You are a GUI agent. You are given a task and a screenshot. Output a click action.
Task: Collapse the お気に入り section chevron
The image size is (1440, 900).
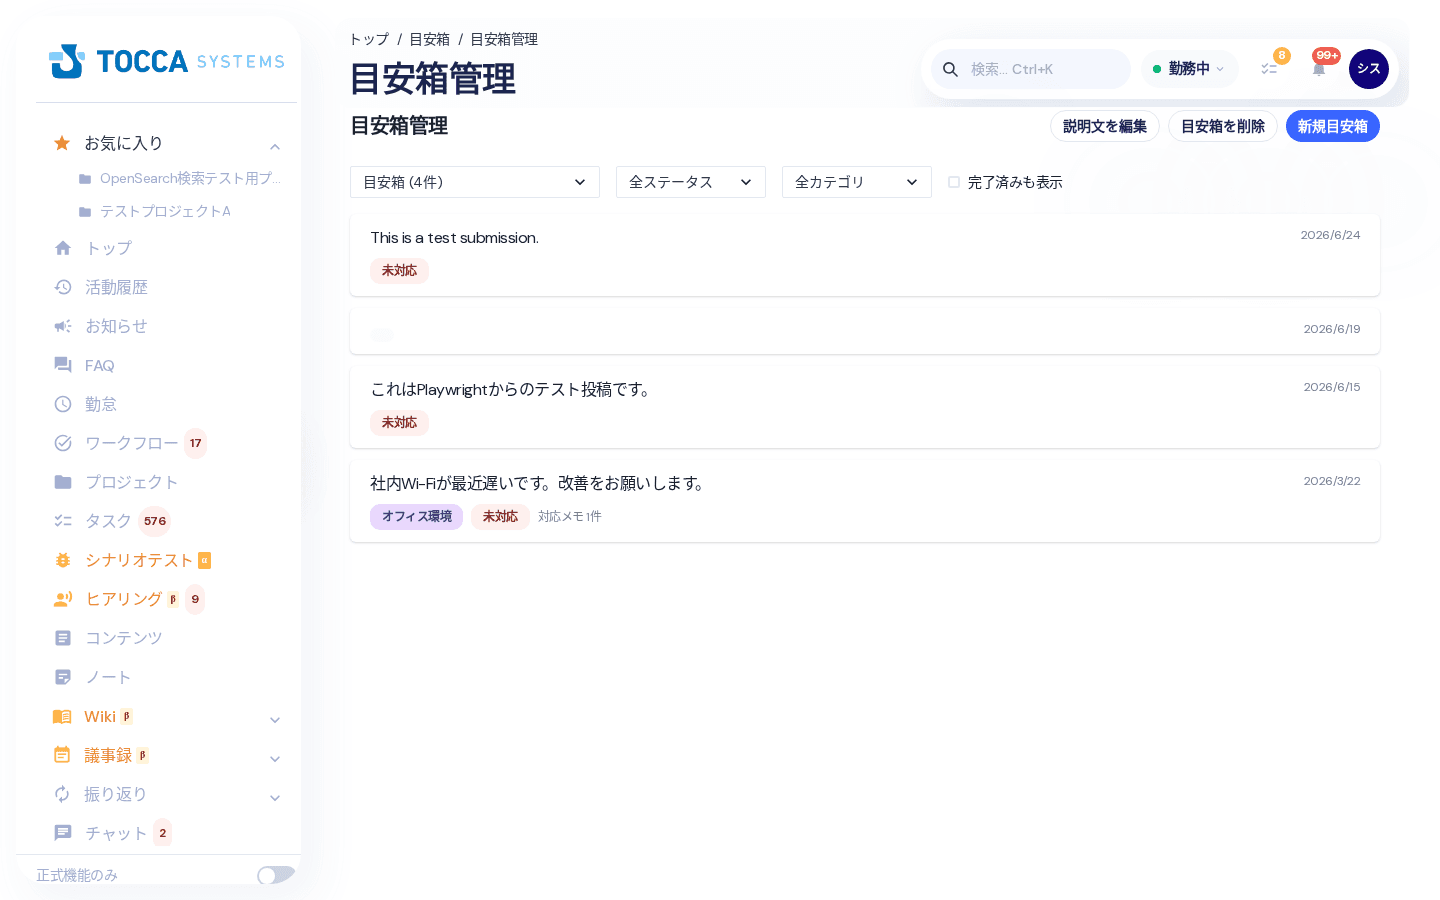click(x=275, y=147)
